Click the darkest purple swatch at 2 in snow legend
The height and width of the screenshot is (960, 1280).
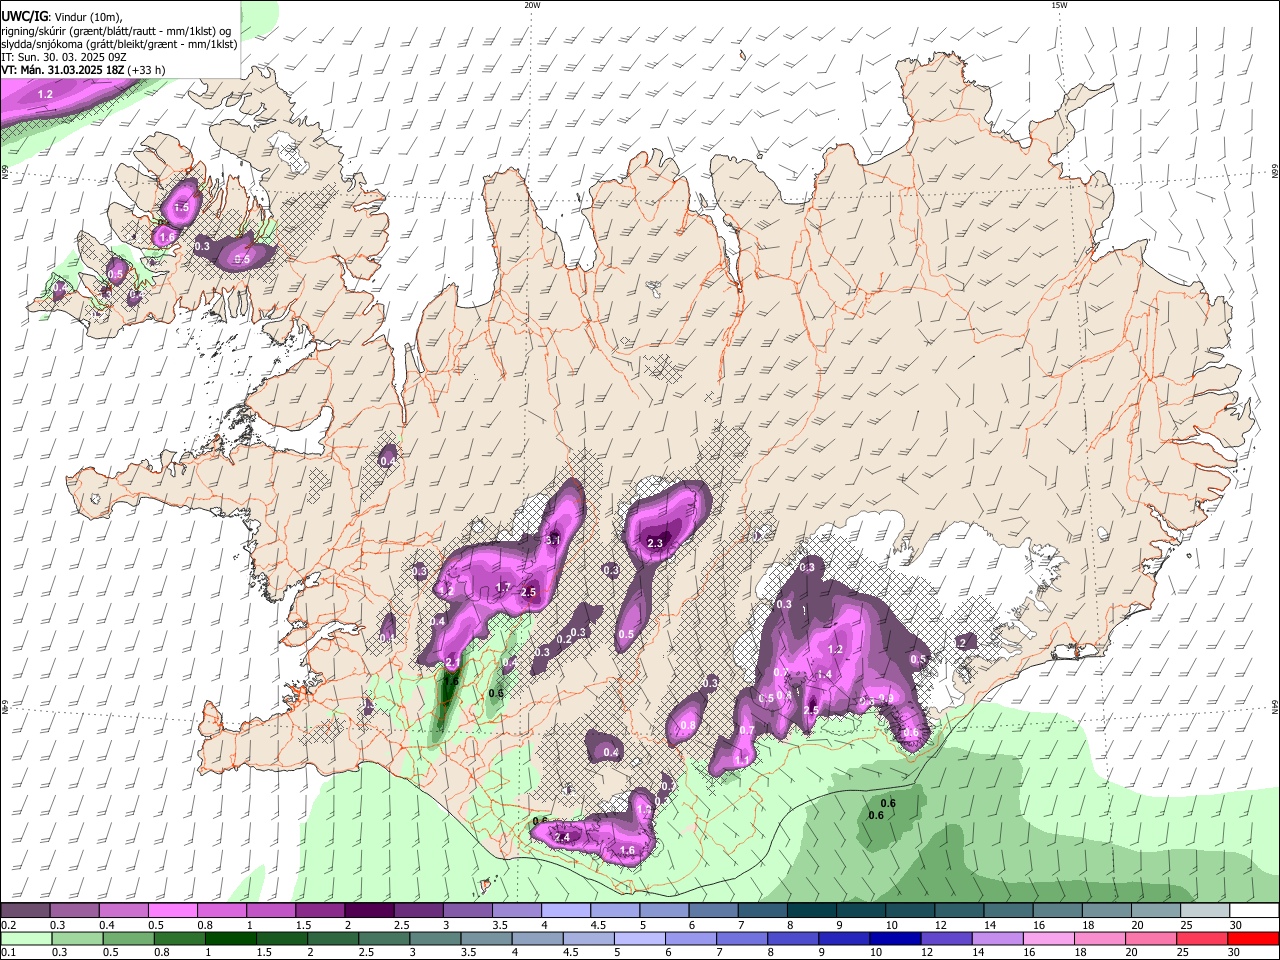click(x=369, y=911)
